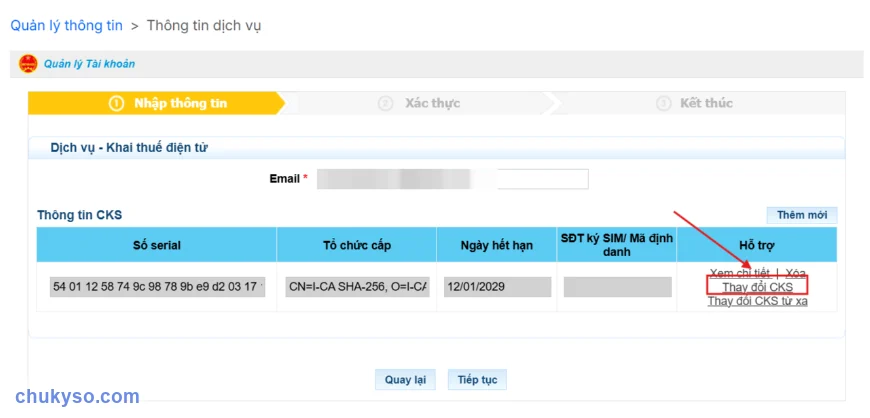
Task: Click the expiry date field 12/01/2029
Action: (498, 287)
